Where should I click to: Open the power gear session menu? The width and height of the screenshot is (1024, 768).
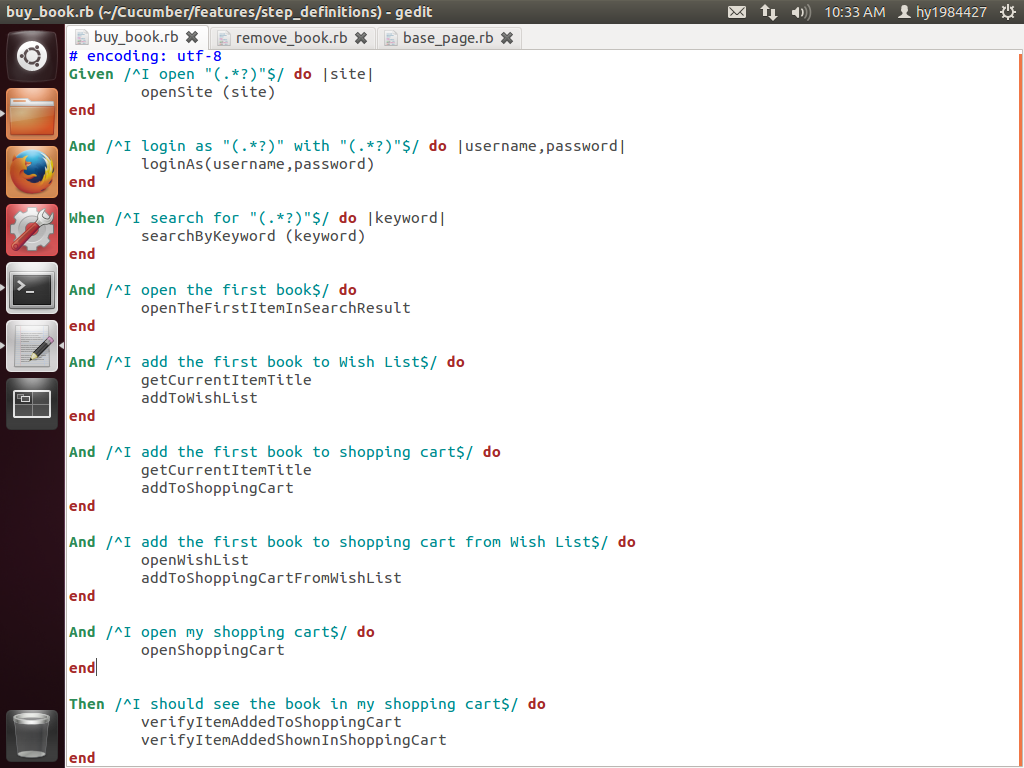pyautogui.click(x=1008, y=12)
